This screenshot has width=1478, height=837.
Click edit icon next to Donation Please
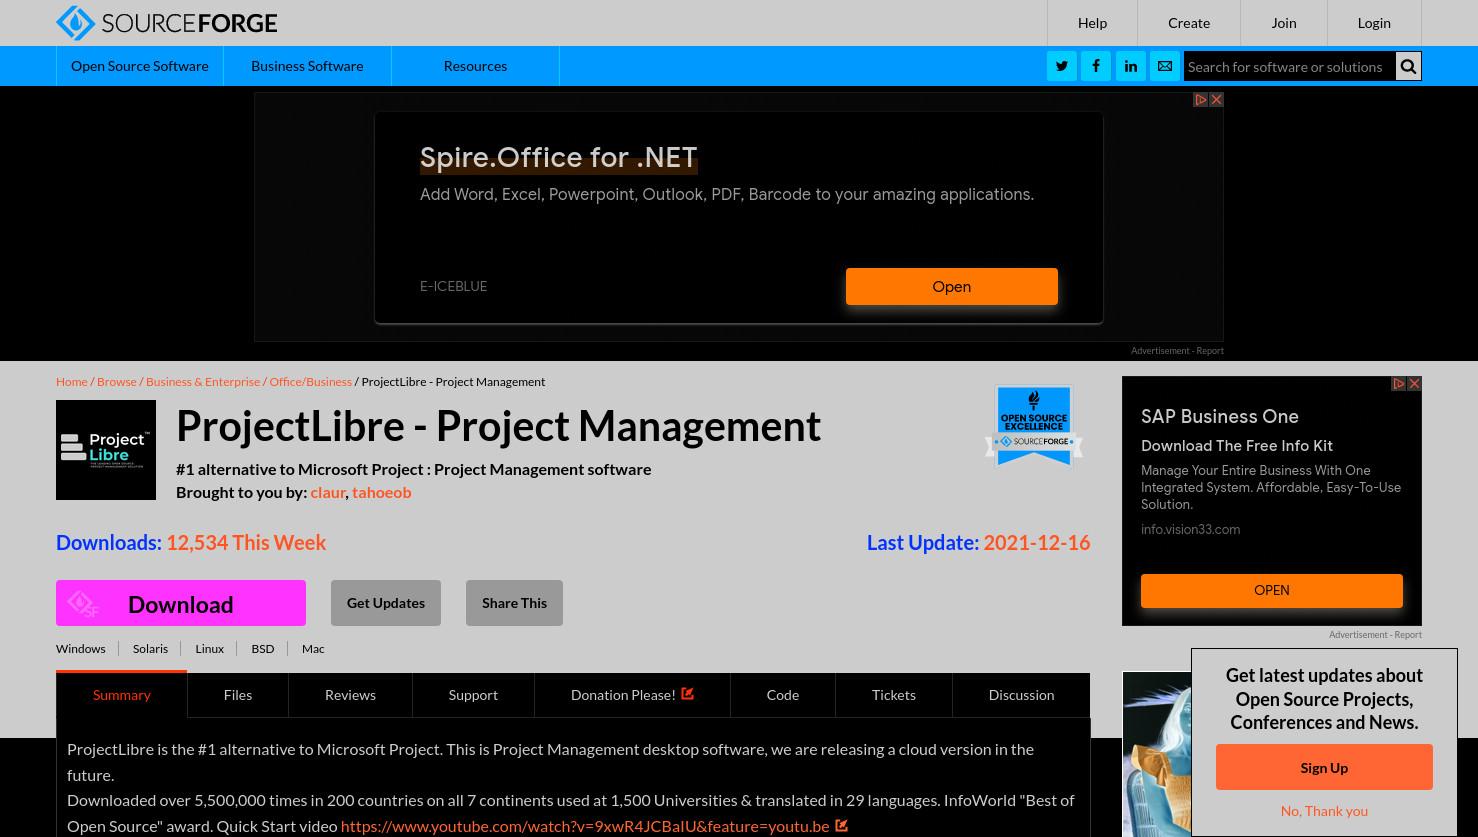coord(688,693)
